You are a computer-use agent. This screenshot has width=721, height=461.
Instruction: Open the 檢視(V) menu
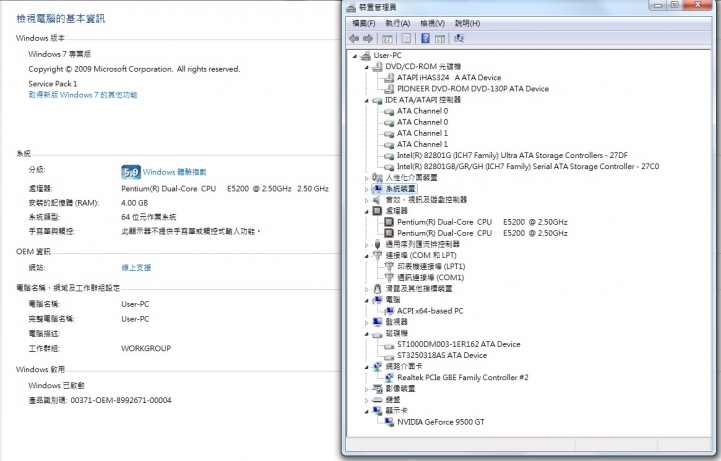point(432,23)
